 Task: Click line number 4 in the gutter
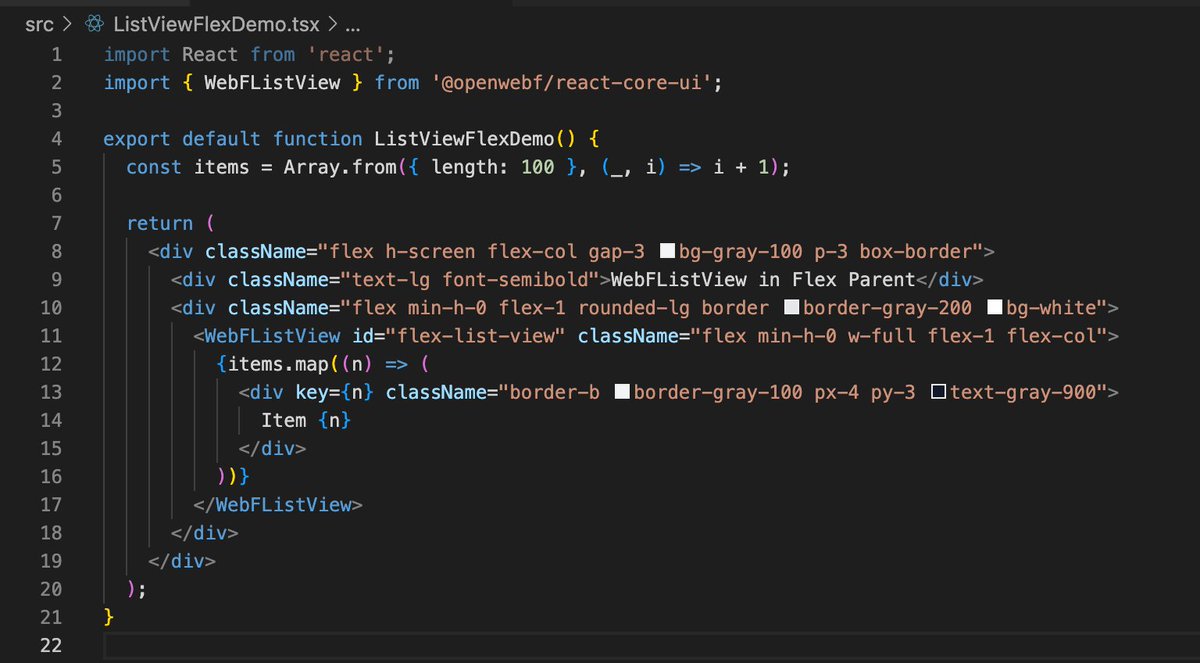tap(56, 138)
